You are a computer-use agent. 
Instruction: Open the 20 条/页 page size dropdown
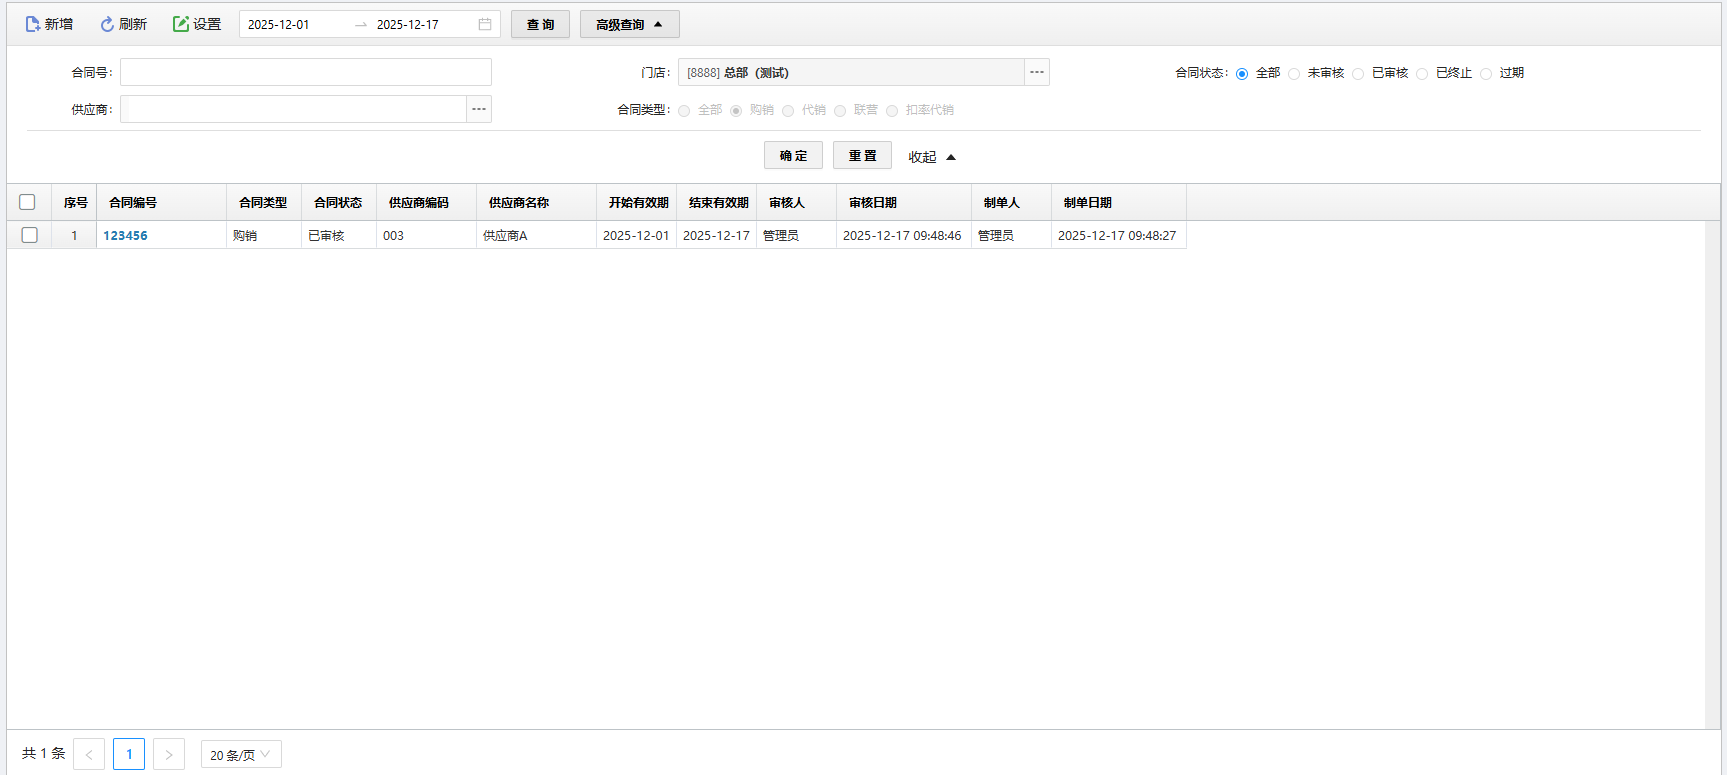click(241, 754)
